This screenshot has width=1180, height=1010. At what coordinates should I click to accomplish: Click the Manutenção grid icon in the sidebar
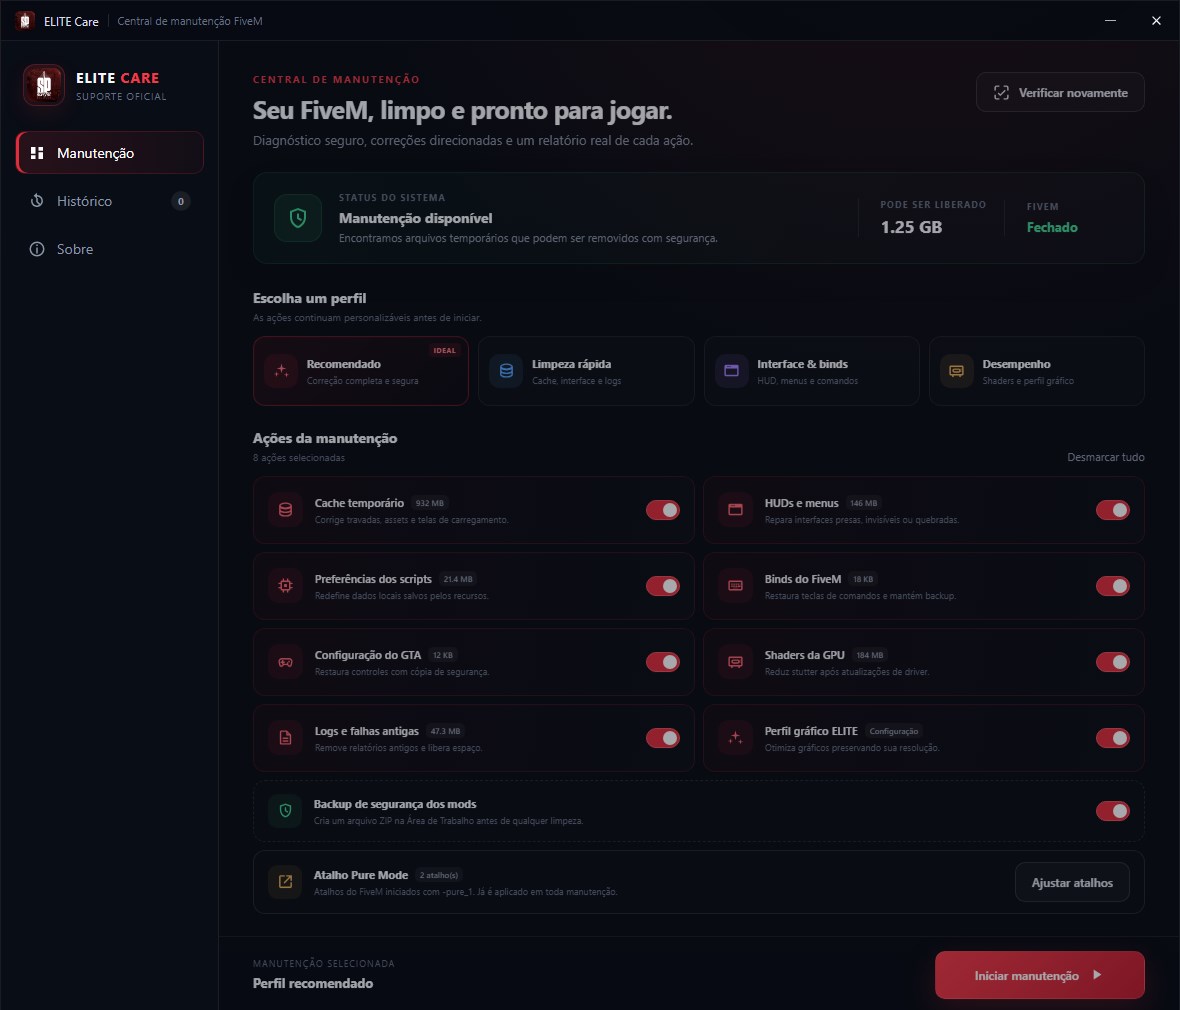tap(37, 153)
